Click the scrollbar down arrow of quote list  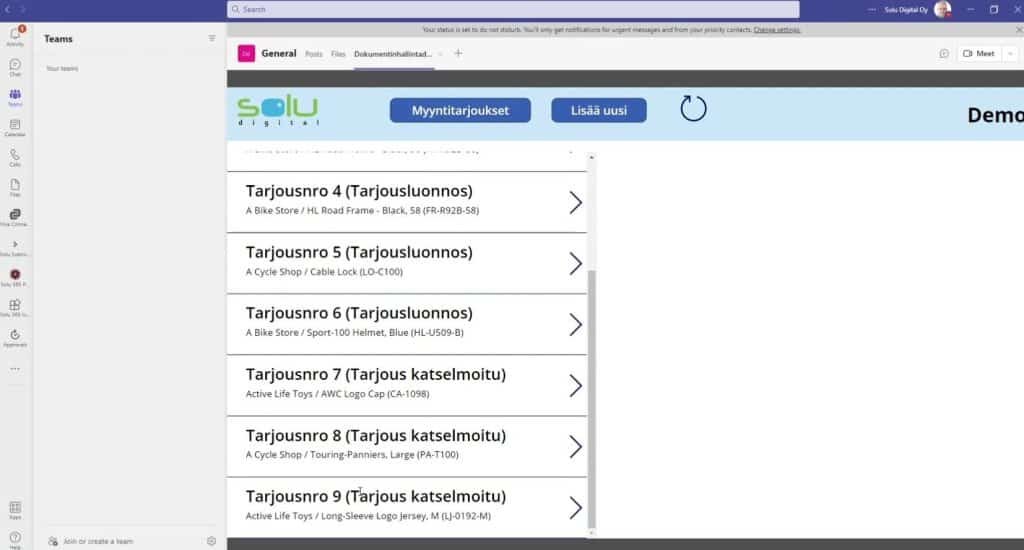[592, 533]
